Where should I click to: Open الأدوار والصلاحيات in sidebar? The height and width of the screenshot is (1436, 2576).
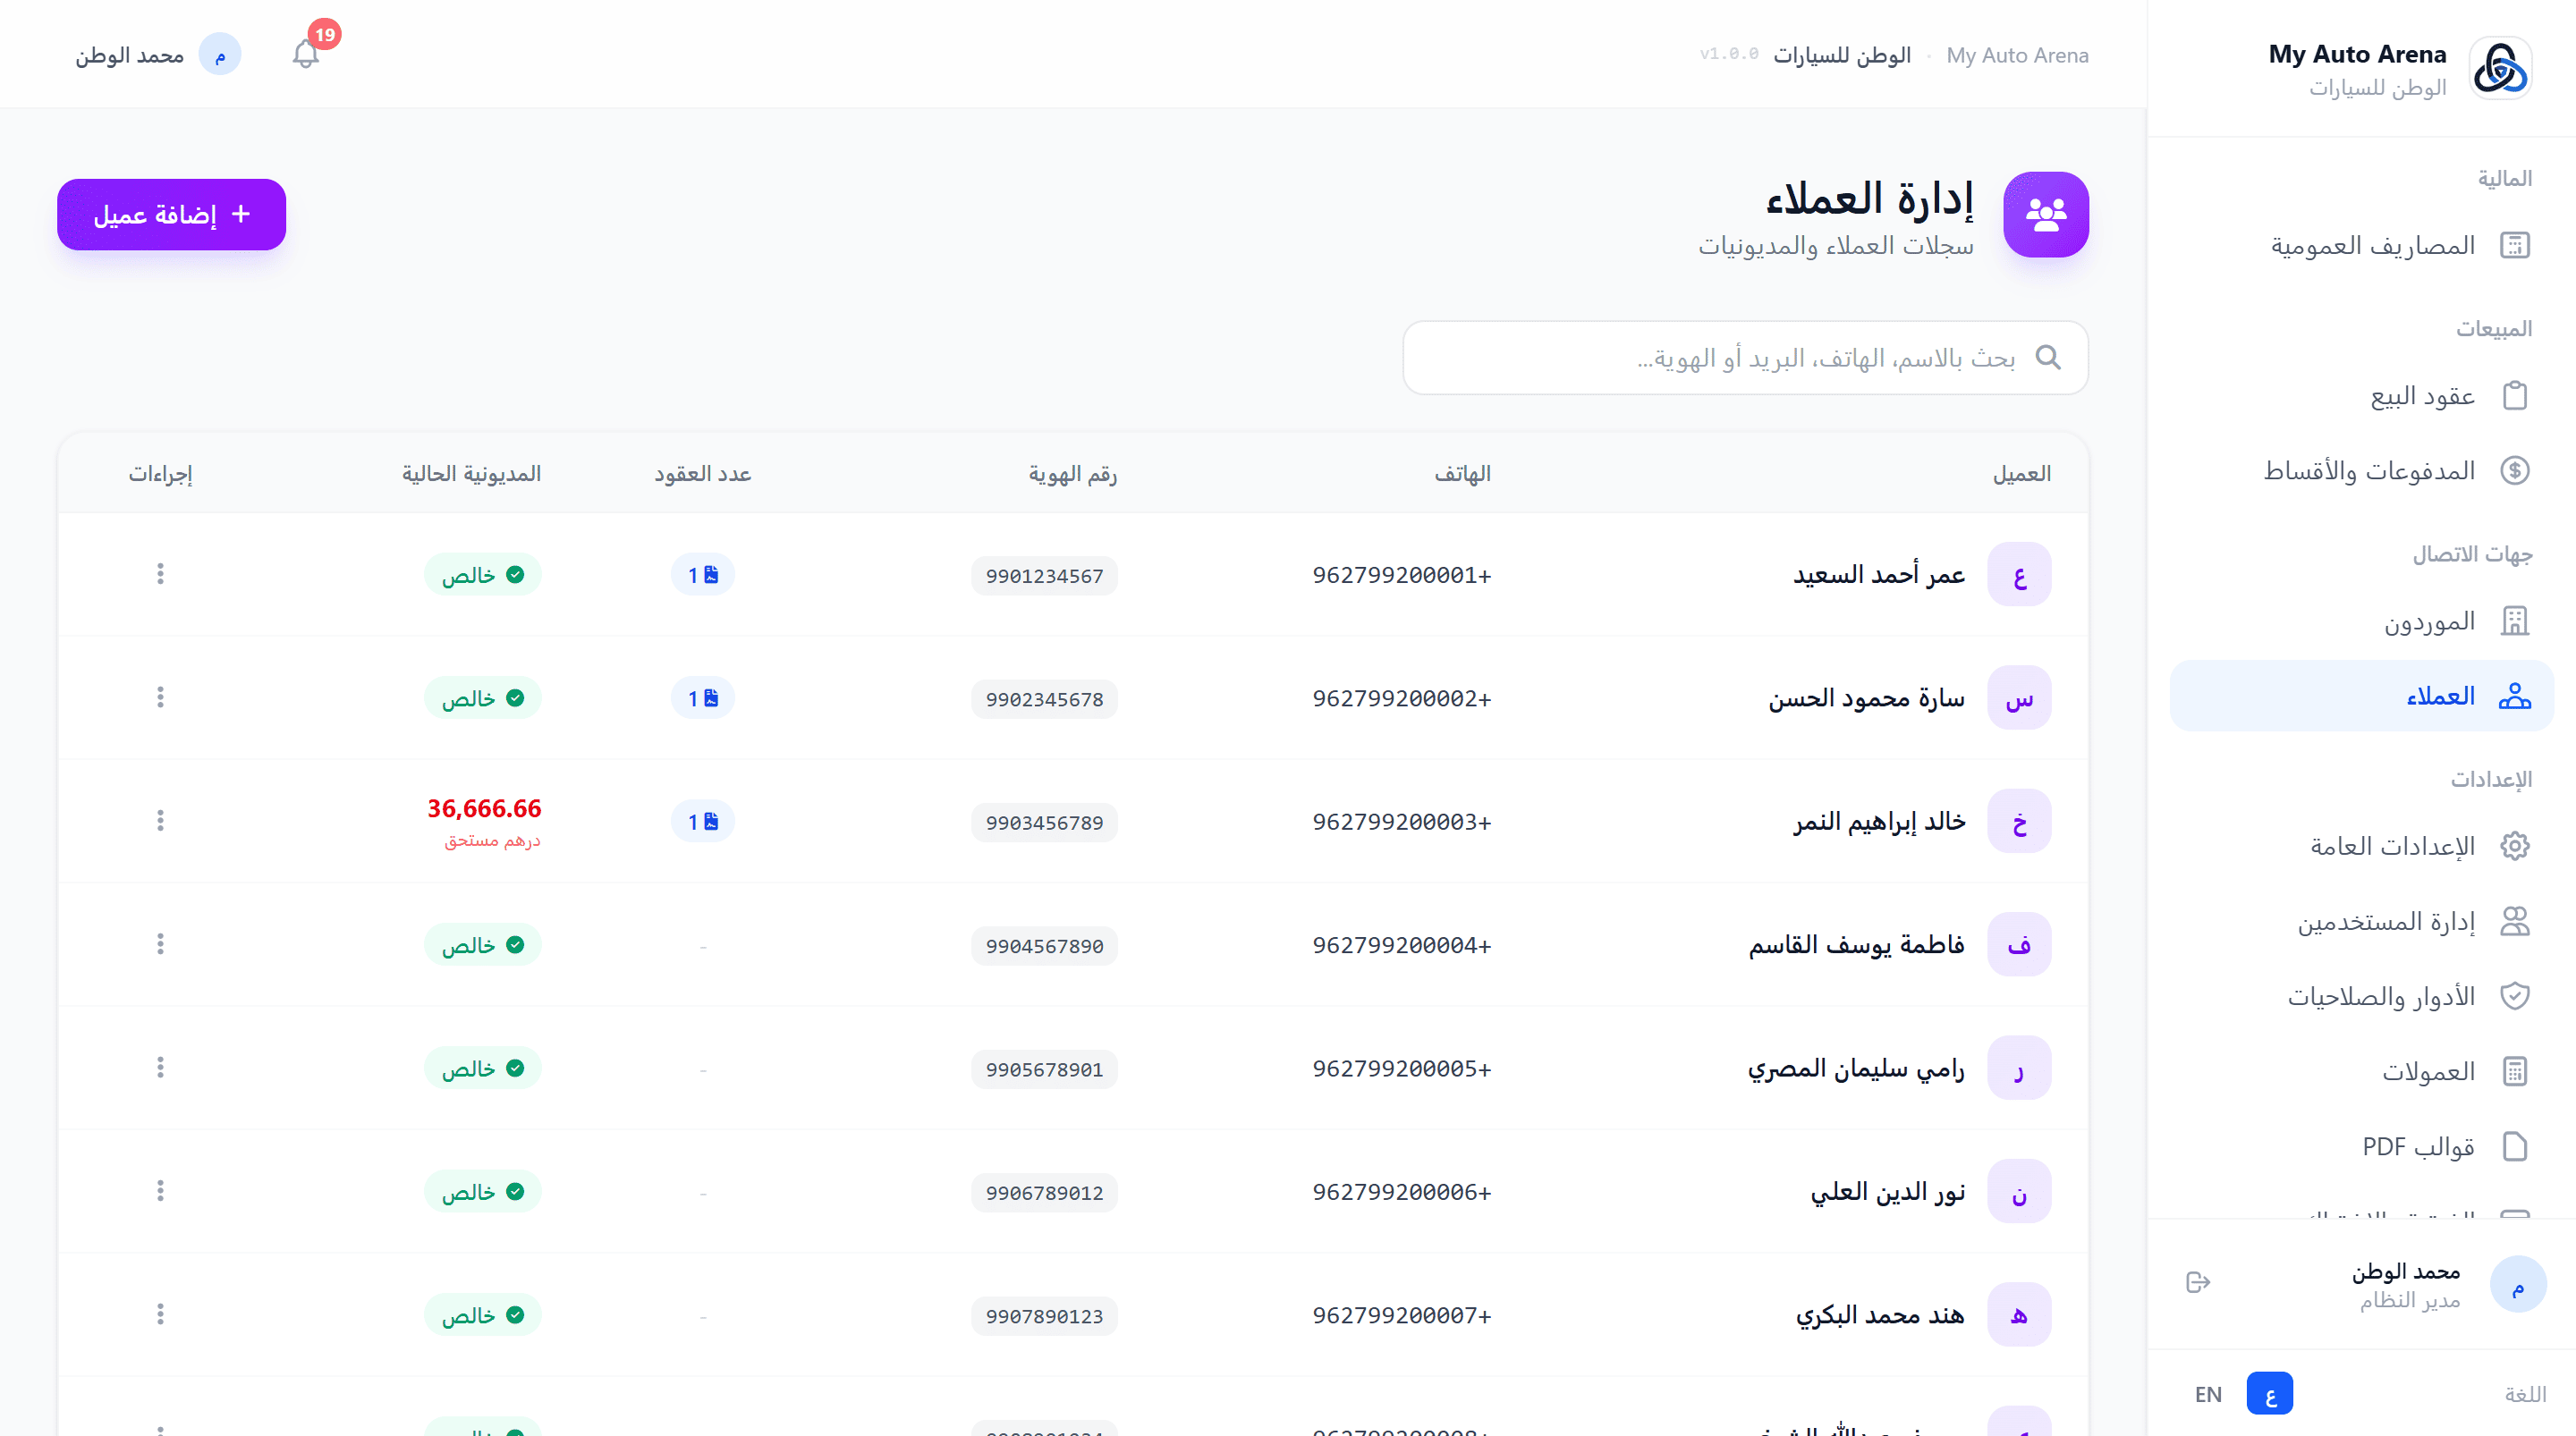2361,996
